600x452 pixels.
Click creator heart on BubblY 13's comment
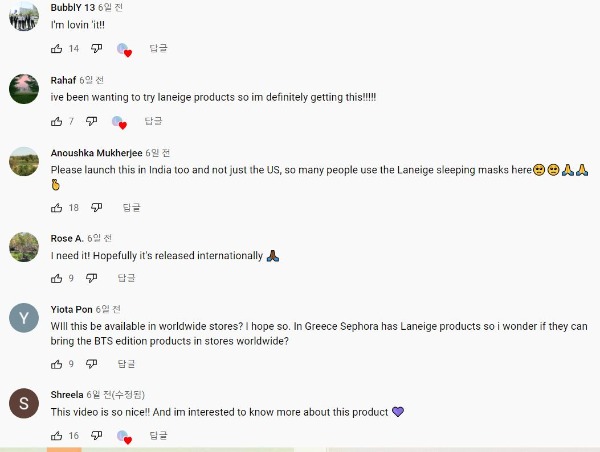(123, 49)
